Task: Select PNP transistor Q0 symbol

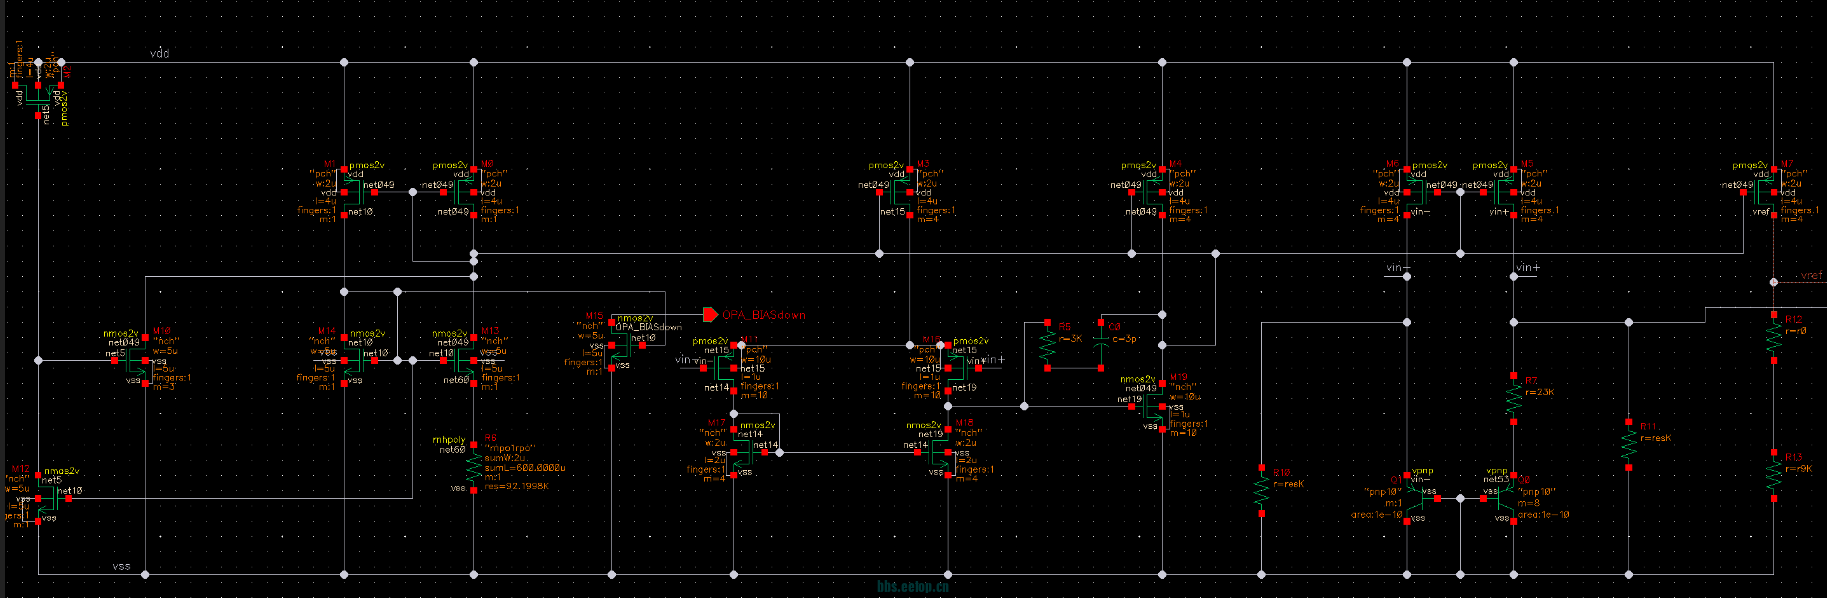Action: pos(1505,497)
